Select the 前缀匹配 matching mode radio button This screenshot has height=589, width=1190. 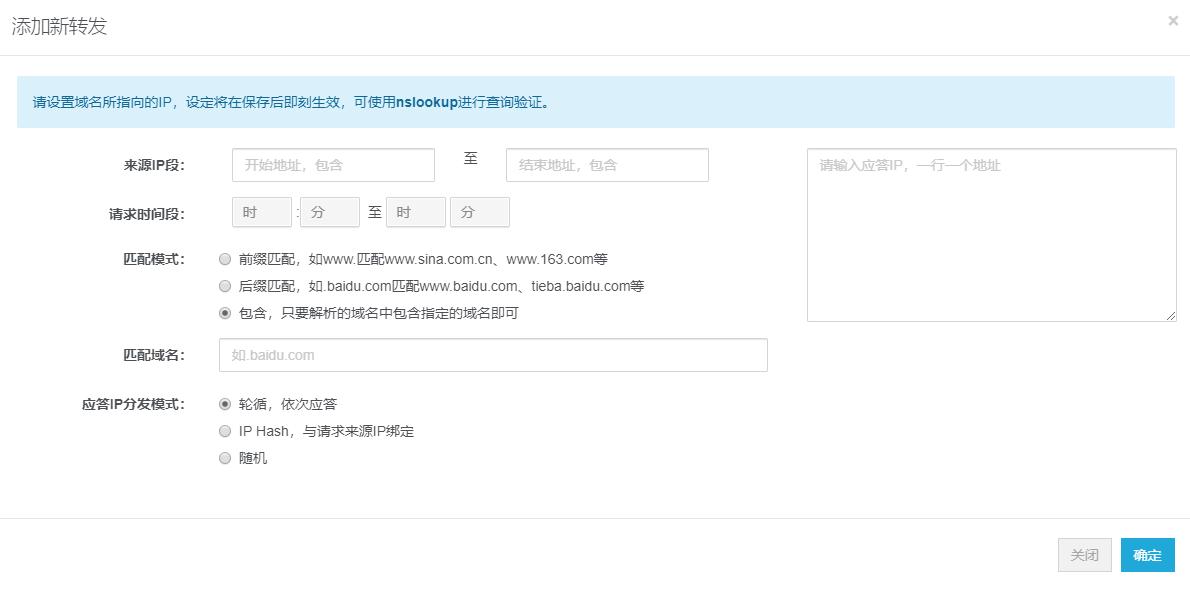tap(225, 259)
